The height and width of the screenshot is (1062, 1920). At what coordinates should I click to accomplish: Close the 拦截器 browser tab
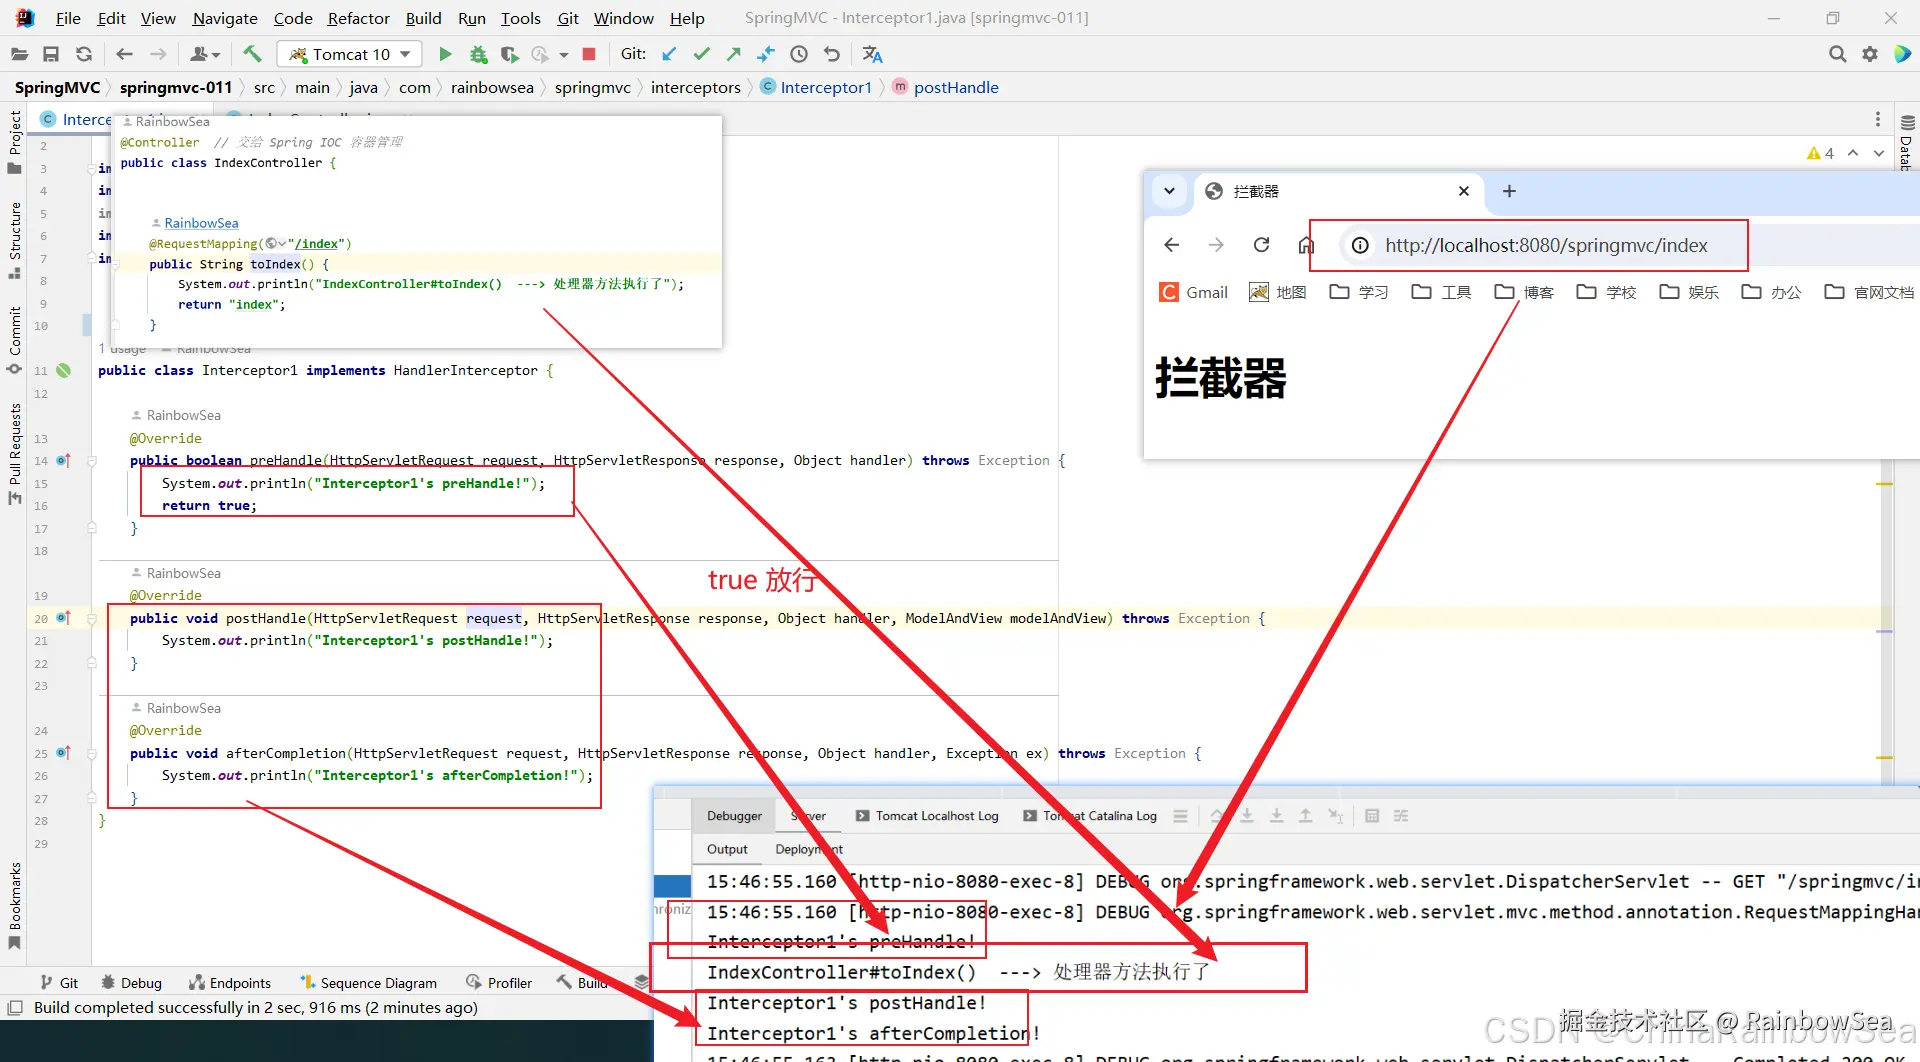pos(1464,191)
